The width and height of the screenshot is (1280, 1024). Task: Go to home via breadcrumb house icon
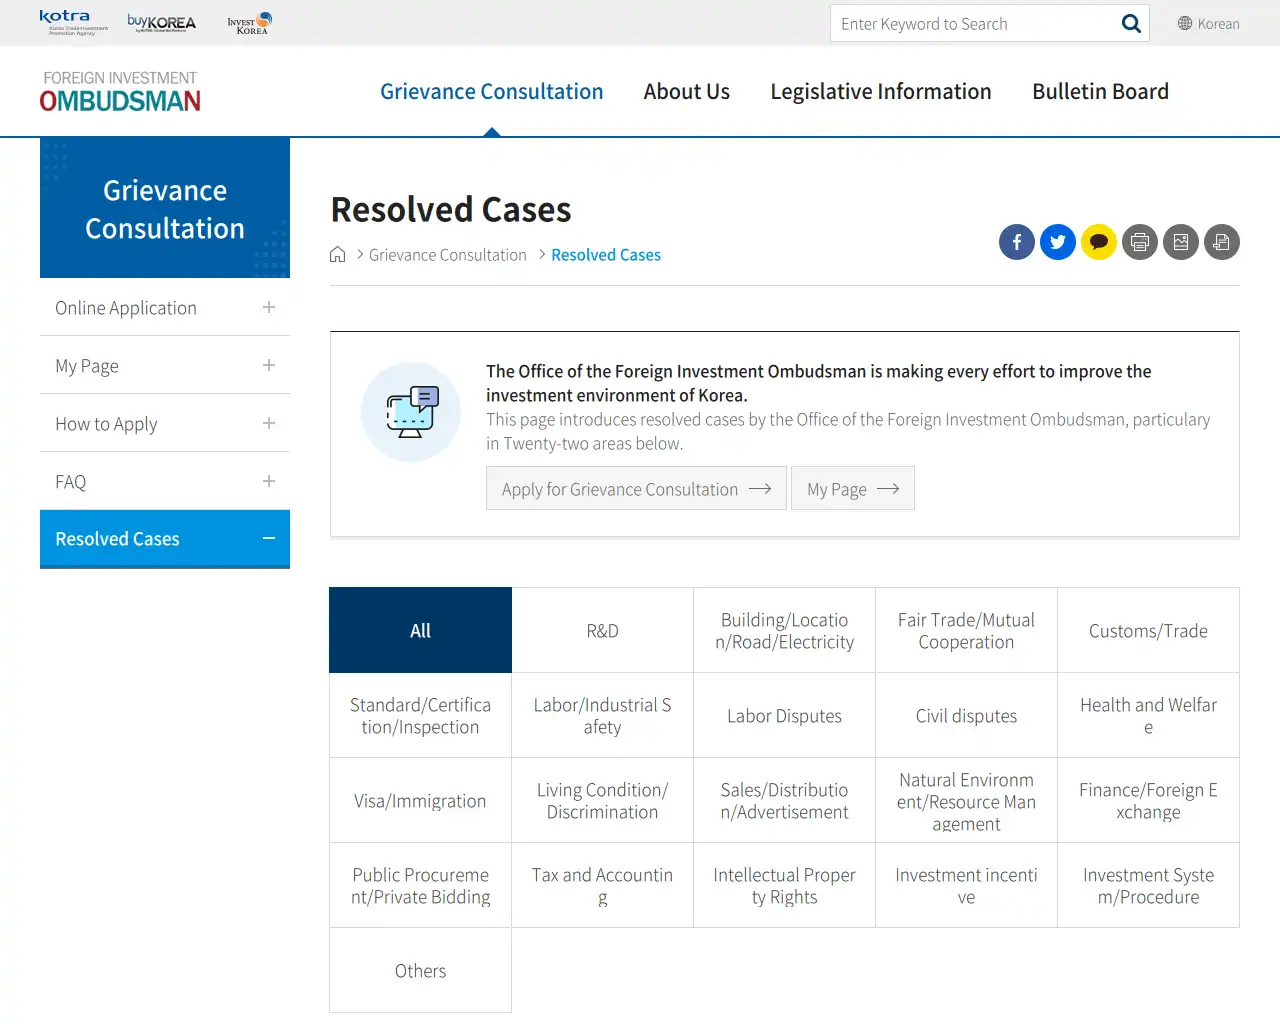[x=338, y=255]
